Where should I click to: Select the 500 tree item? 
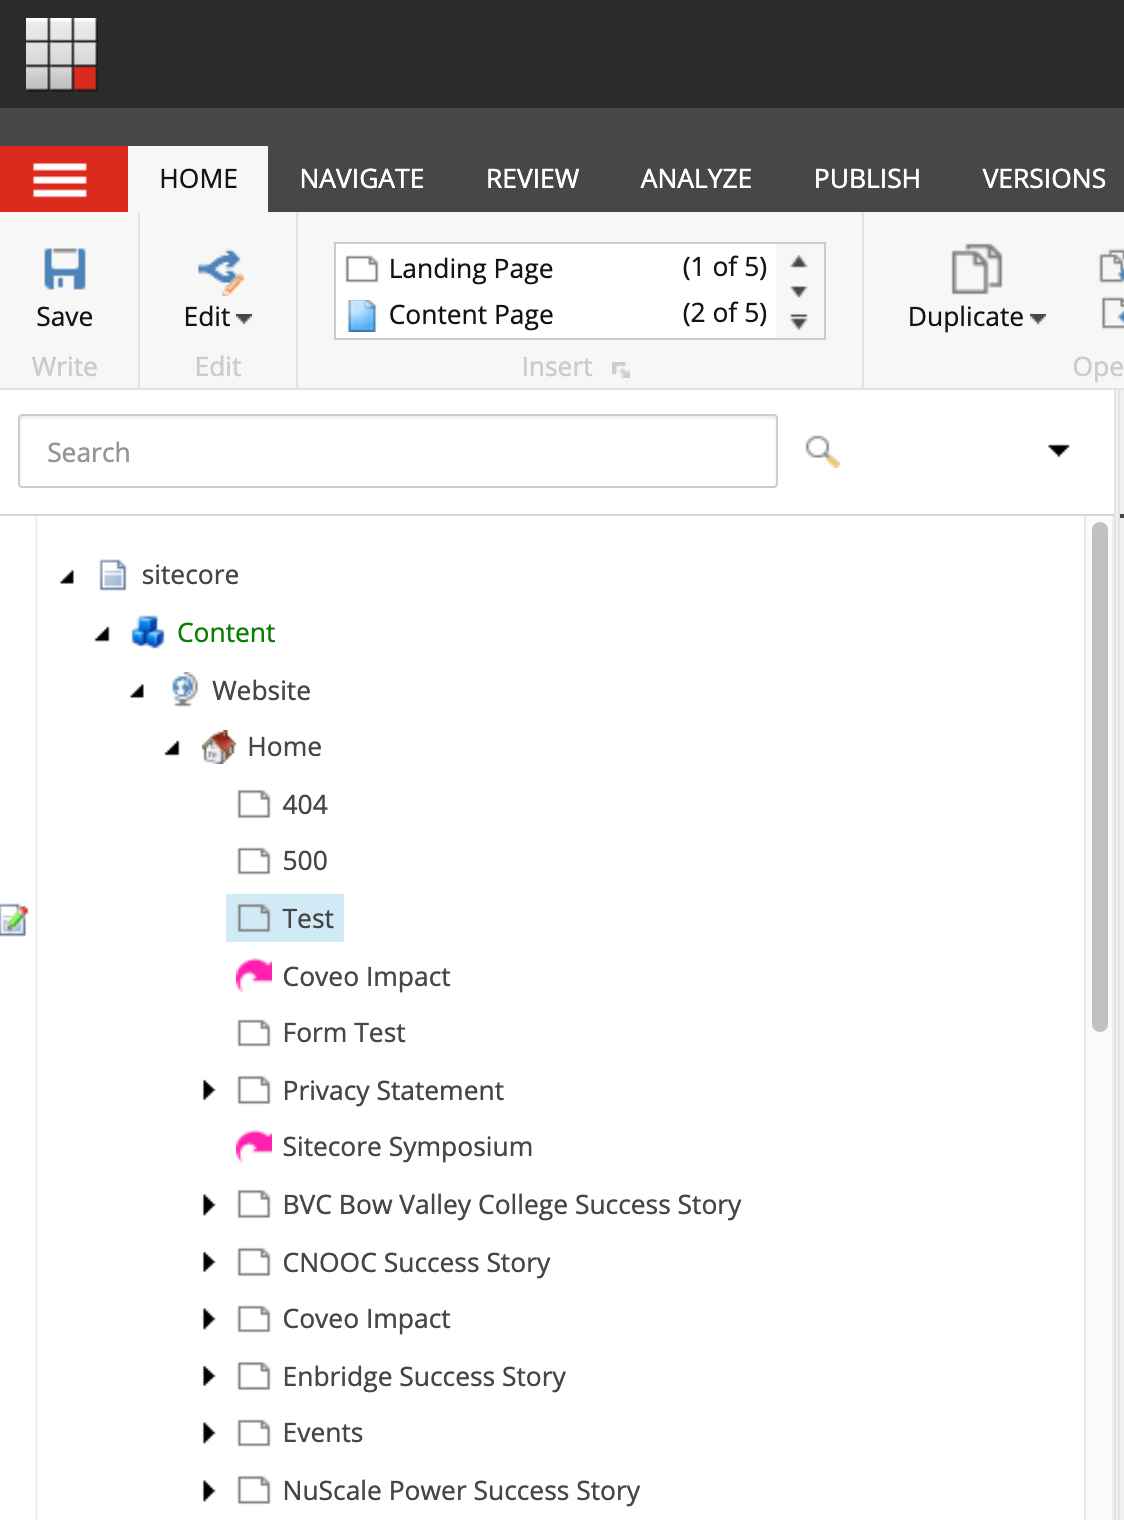tap(305, 861)
